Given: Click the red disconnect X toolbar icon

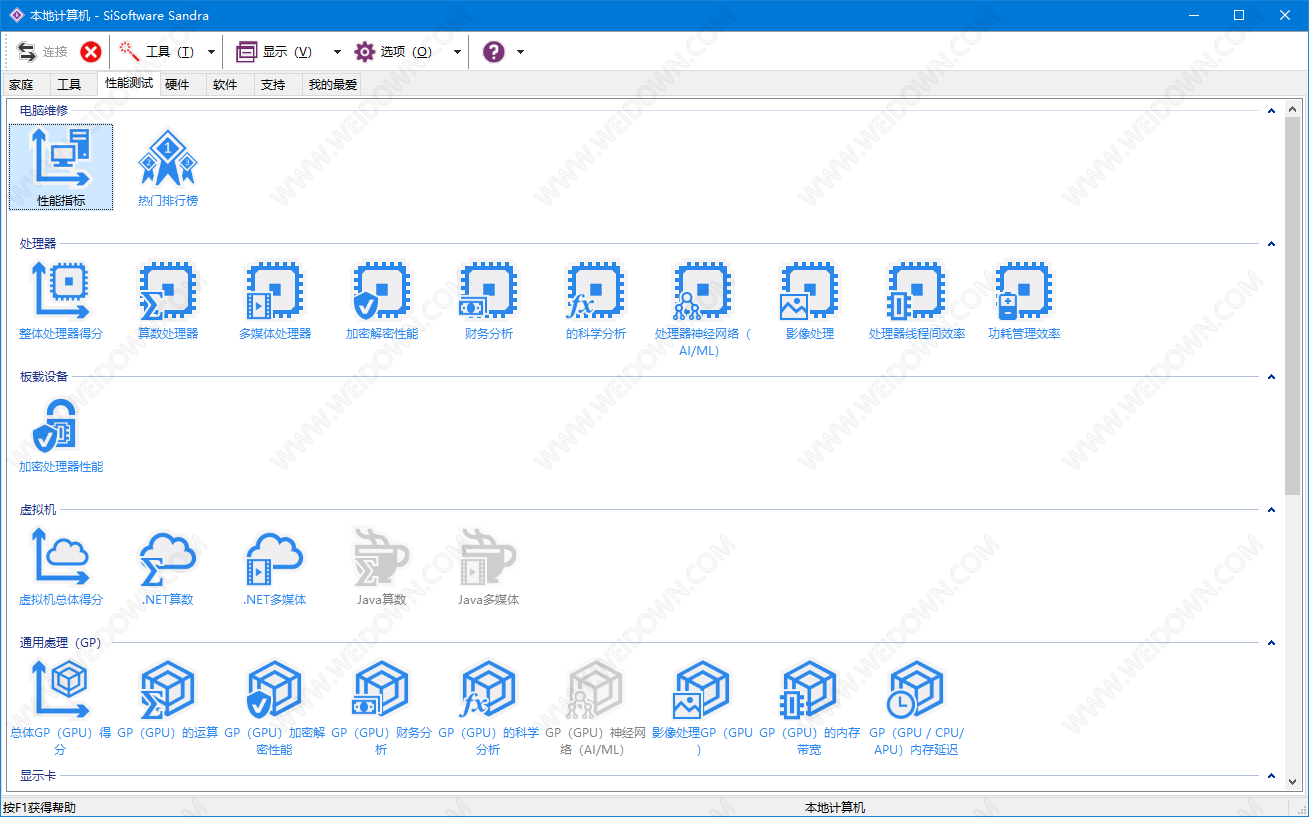Looking at the screenshot, I should pos(91,52).
